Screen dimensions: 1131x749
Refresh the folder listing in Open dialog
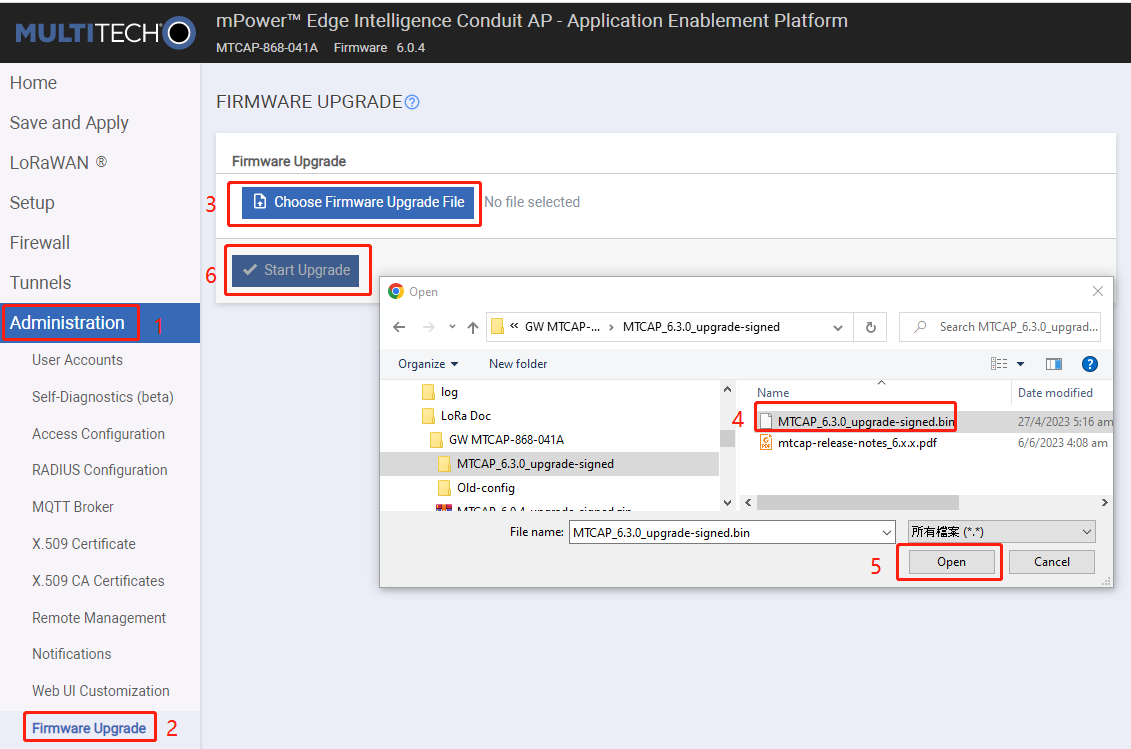[871, 328]
